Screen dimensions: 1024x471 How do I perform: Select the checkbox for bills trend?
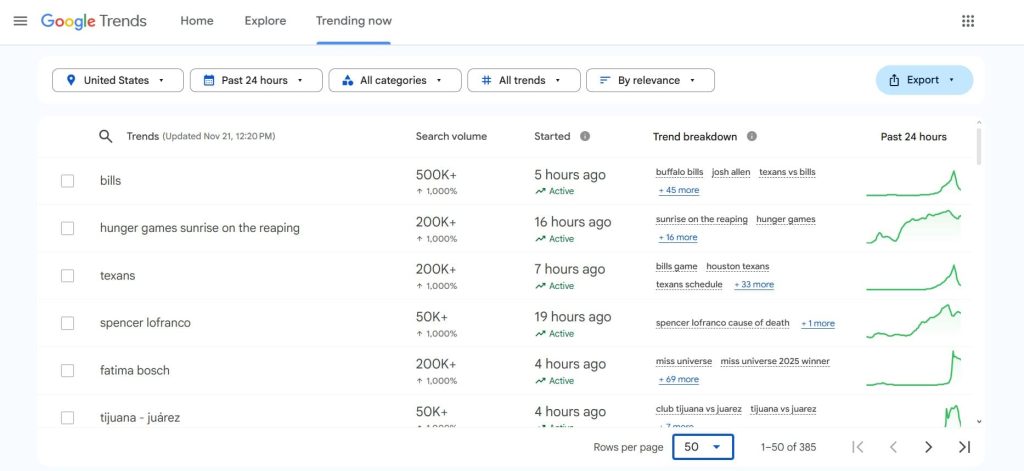pyautogui.click(x=67, y=181)
